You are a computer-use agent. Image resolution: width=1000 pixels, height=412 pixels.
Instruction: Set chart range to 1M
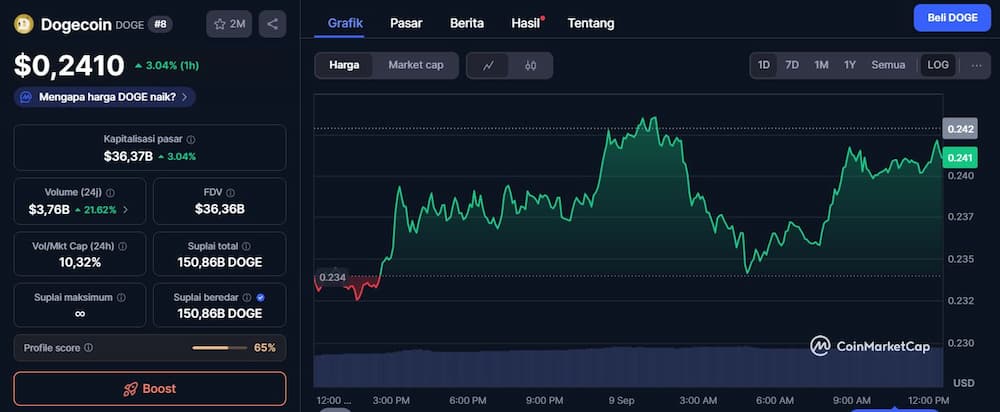821,65
